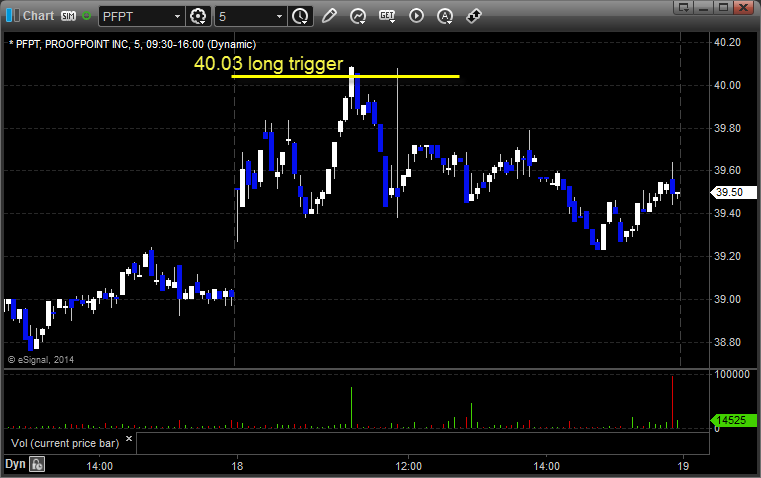Screen dimensions: 761x478
Task: Maximize the chart window
Action: [x=723, y=7]
